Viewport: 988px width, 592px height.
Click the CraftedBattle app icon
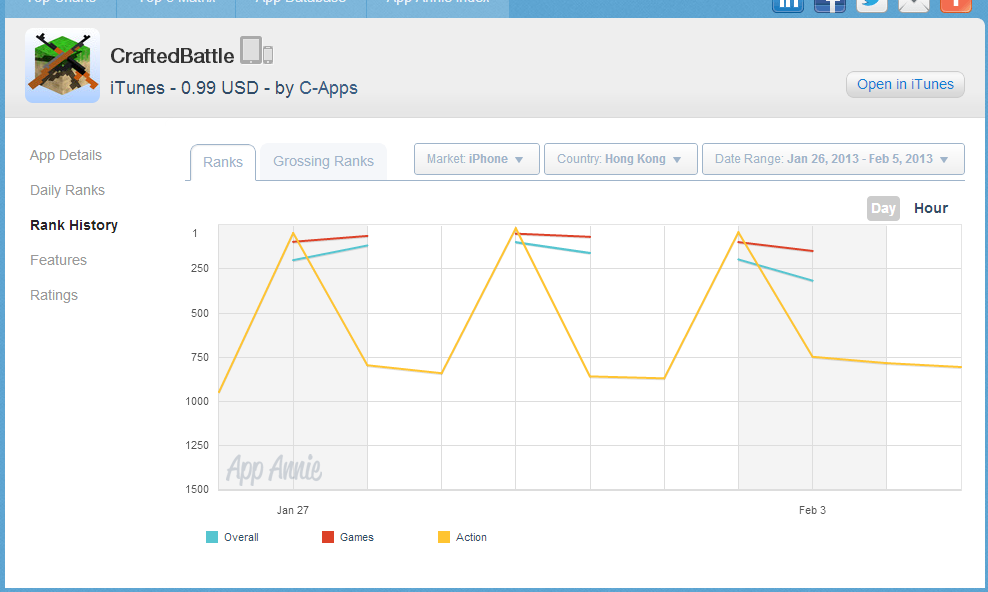click(62, 65)
